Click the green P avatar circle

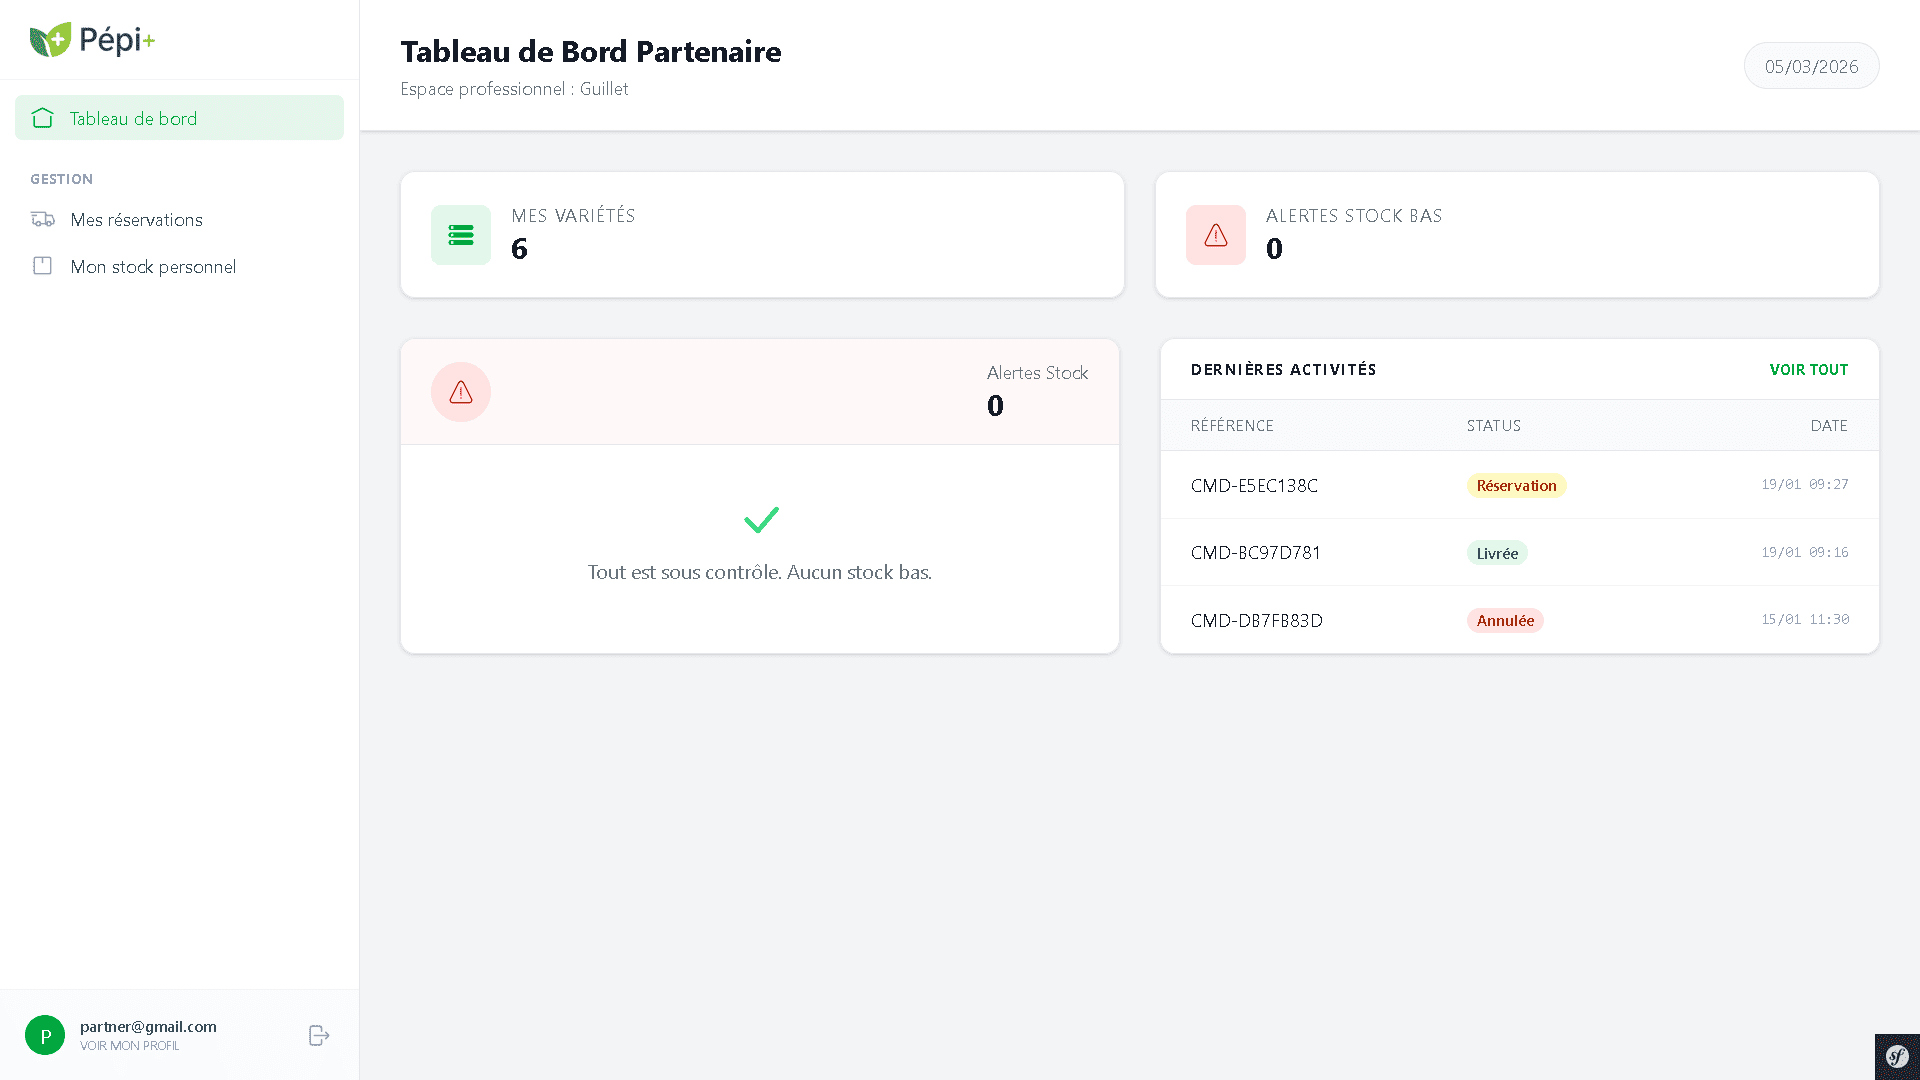tap(45, 1035)
